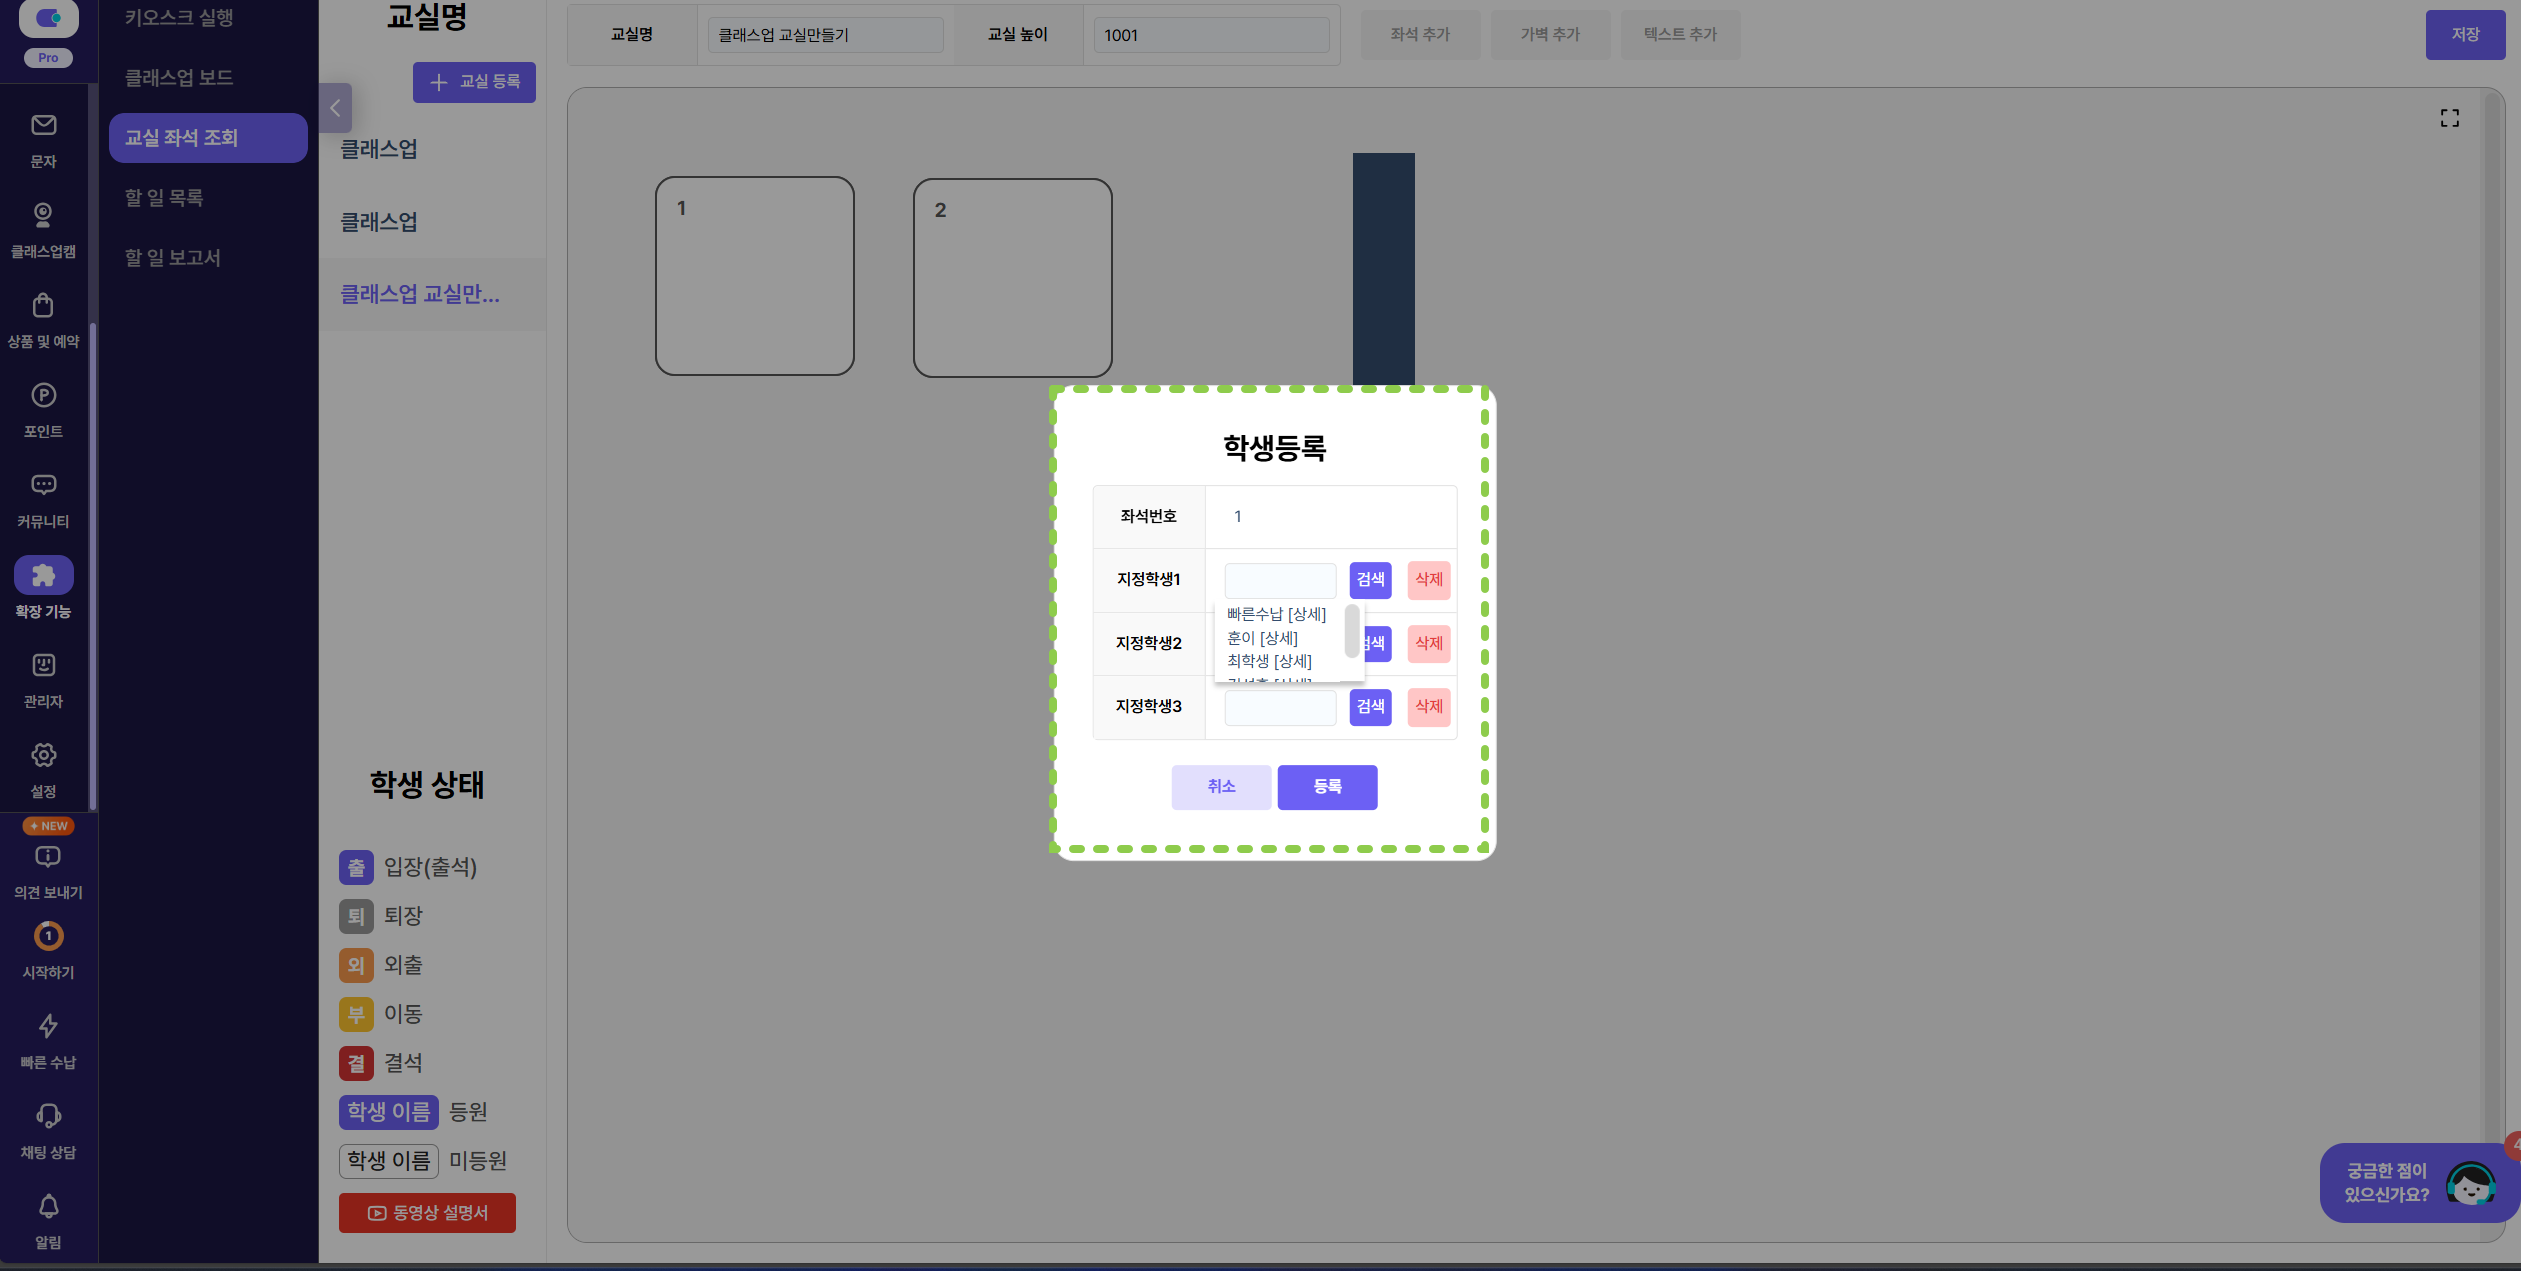Click the 지정학생3 input field
Viewport: 2521px width, 1271px height.
point(1280,707)
